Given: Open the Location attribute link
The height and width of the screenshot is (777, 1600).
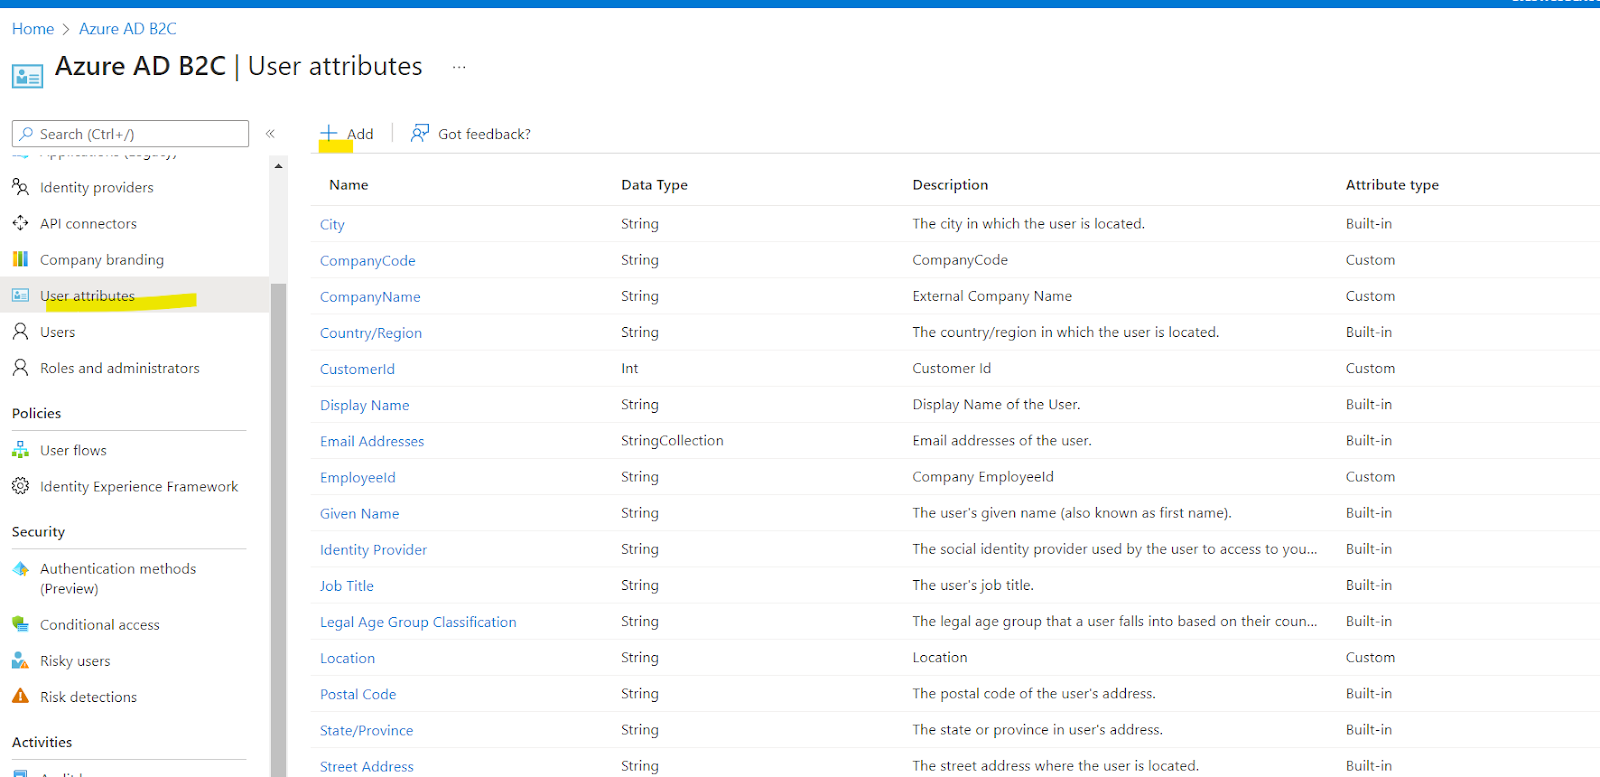Looking at the screenshot, I should coord(347,657).
